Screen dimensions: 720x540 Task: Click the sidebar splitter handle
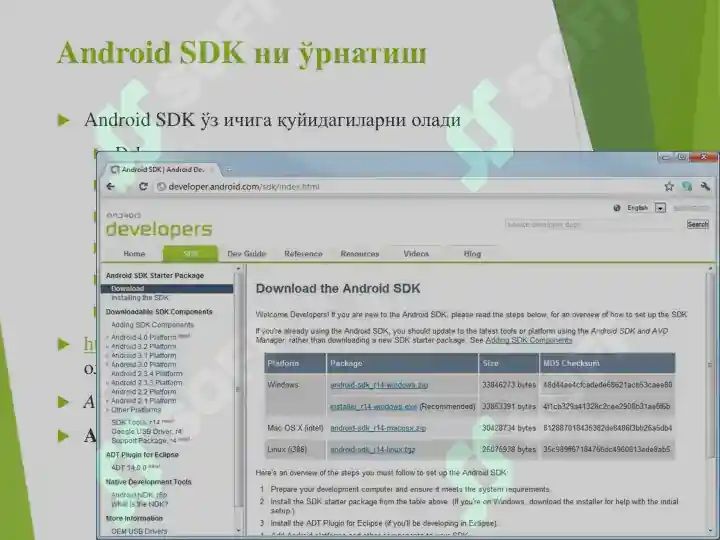point(238,389)
